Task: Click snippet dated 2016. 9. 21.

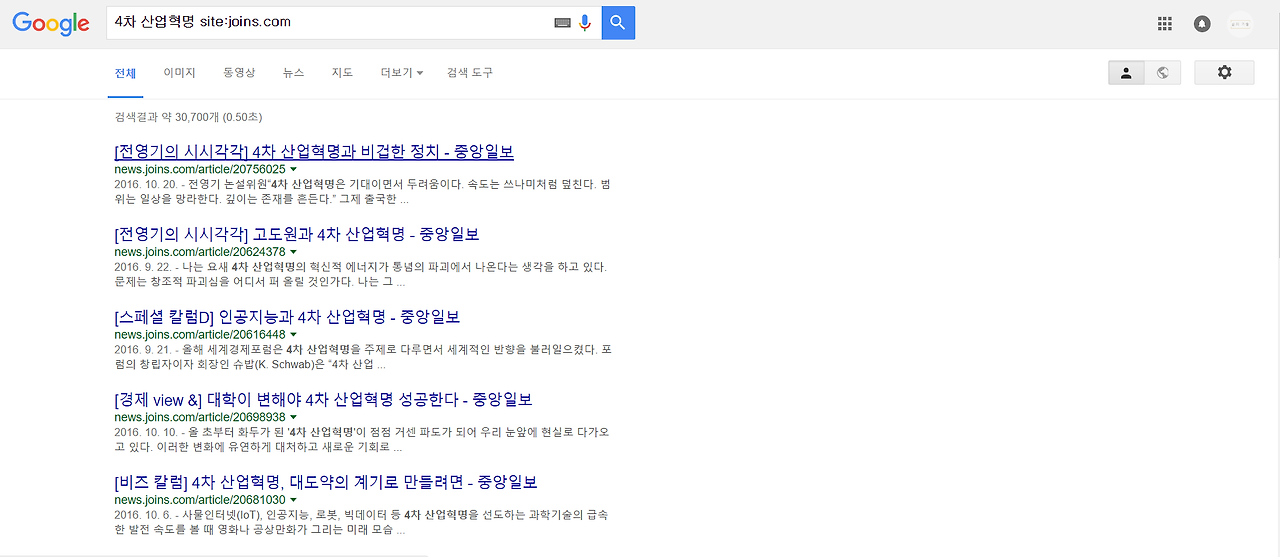Action: [x=362, y=357]
